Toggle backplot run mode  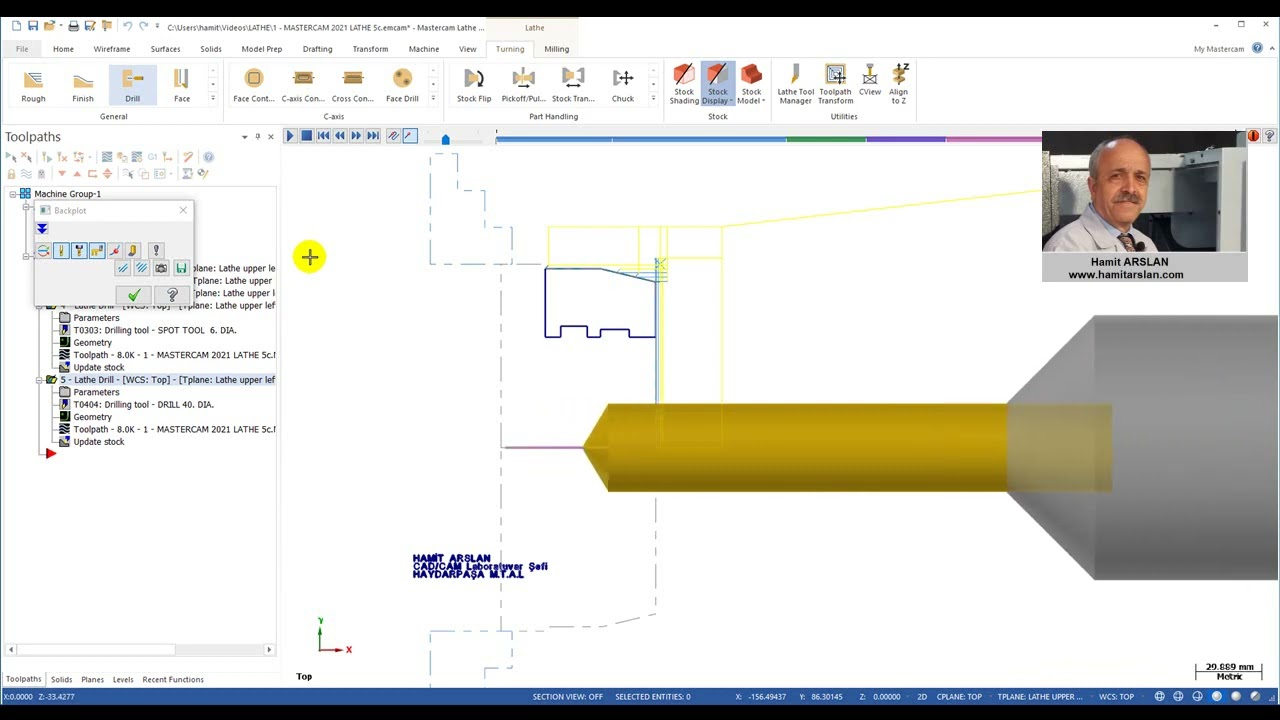[410, 136]
